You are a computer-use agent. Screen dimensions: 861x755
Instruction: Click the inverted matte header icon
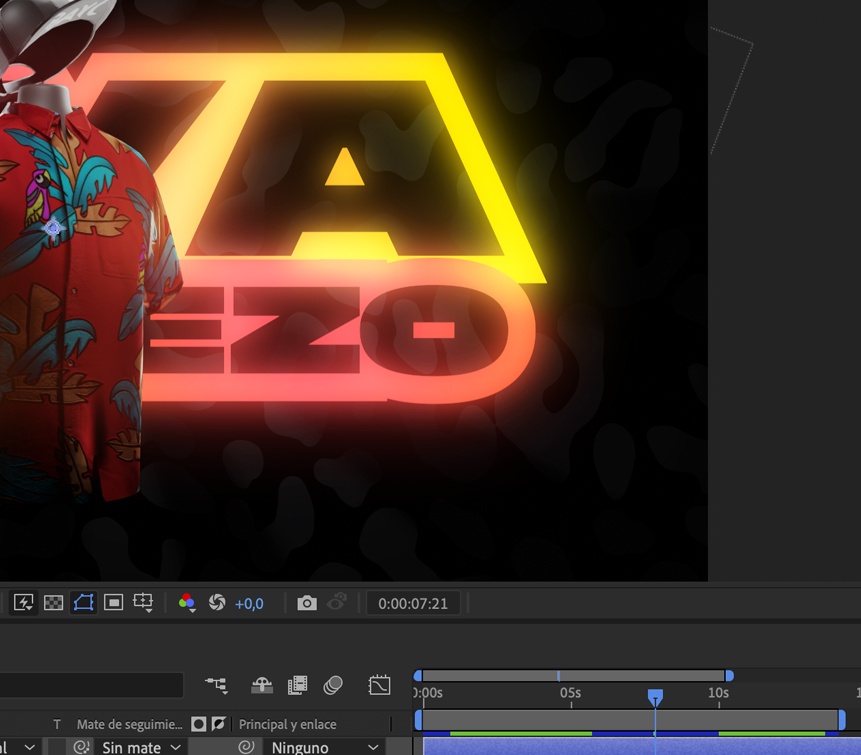(218, 724)
